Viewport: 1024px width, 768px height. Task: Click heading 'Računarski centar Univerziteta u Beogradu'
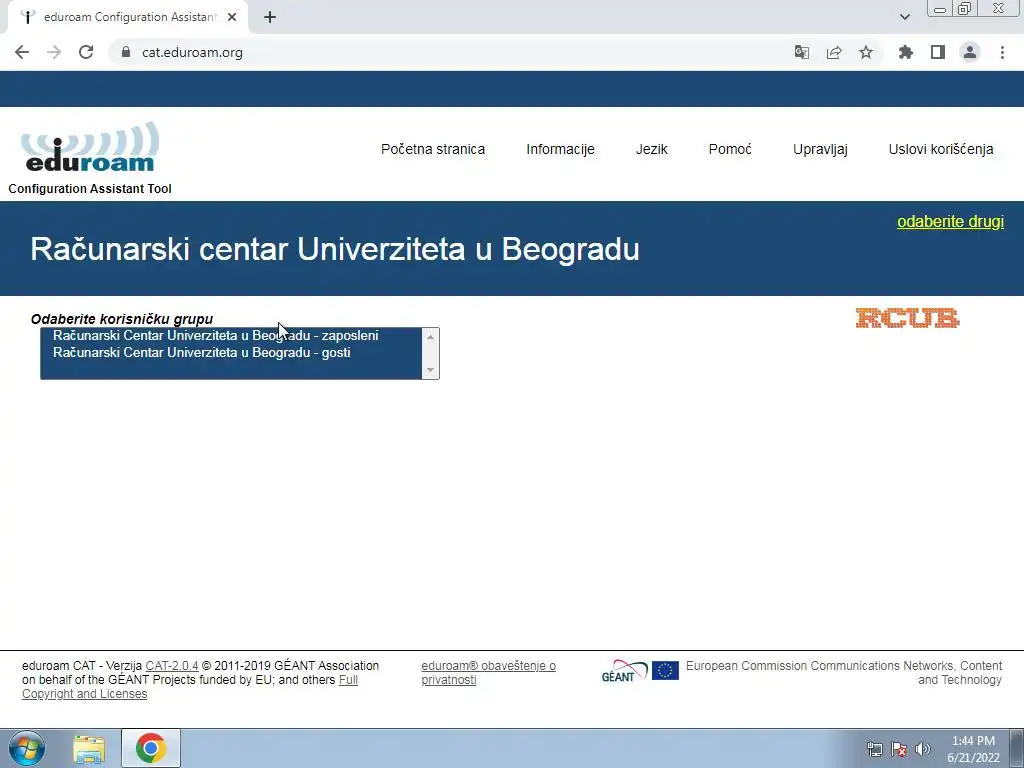pyautogui.click(x=335, y=249)
